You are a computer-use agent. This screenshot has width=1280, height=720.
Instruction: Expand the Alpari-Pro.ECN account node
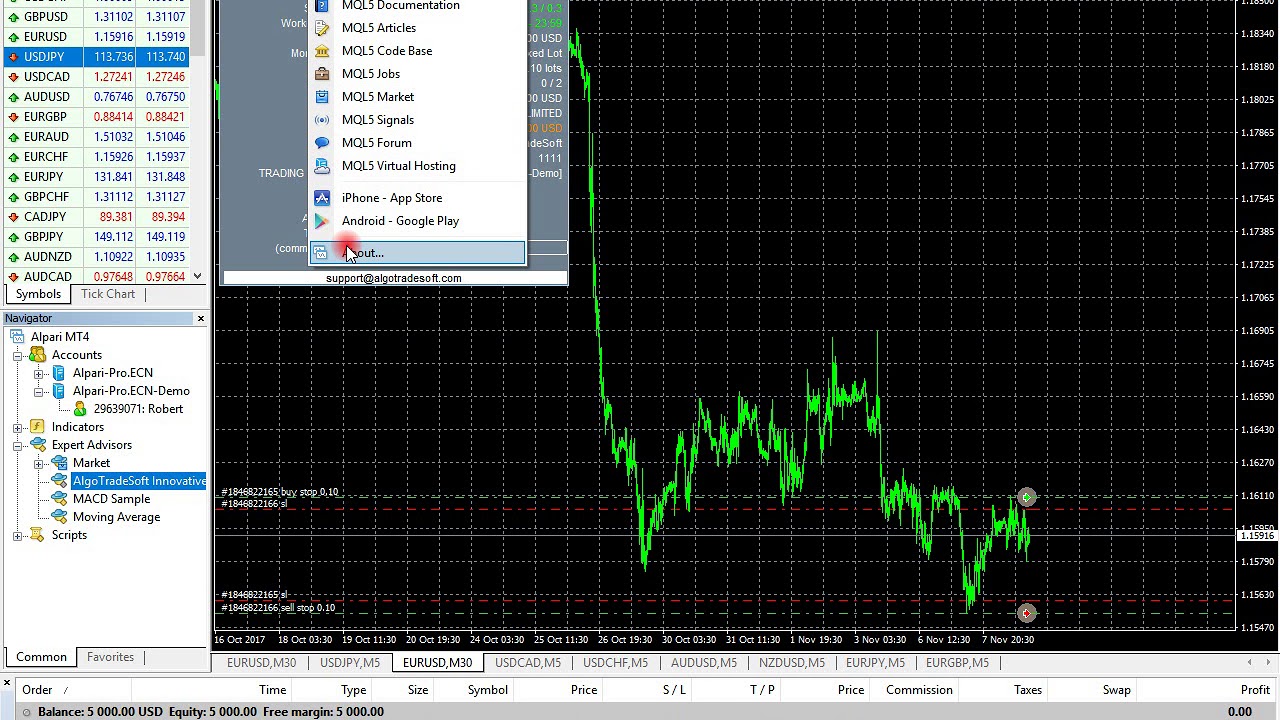click(x=38, y=373)
